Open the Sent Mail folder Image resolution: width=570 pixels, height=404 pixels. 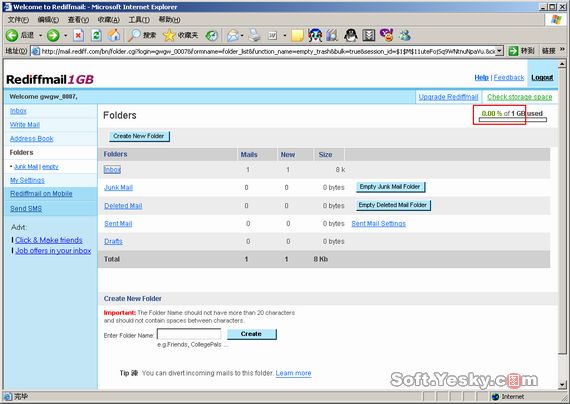[x=118, y=224]
